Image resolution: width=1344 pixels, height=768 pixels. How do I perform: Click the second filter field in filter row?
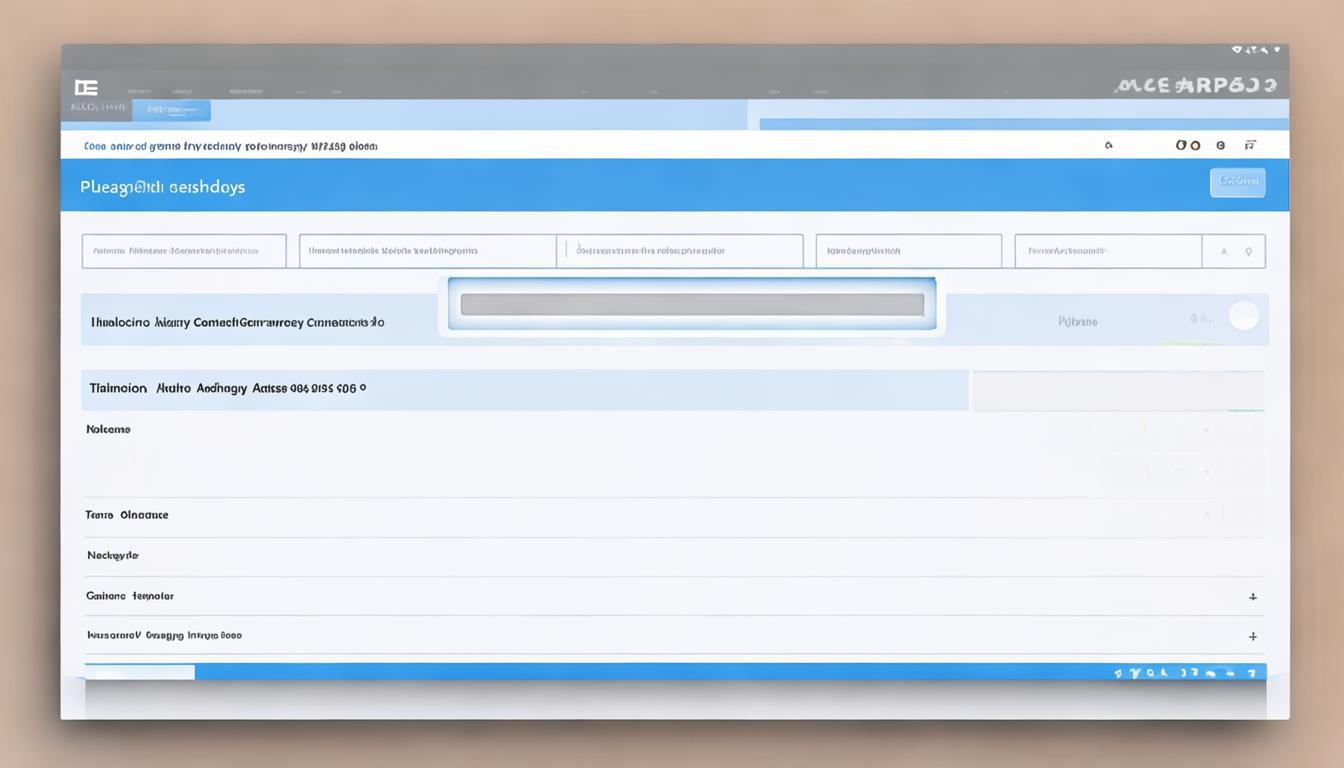(427, 251)
